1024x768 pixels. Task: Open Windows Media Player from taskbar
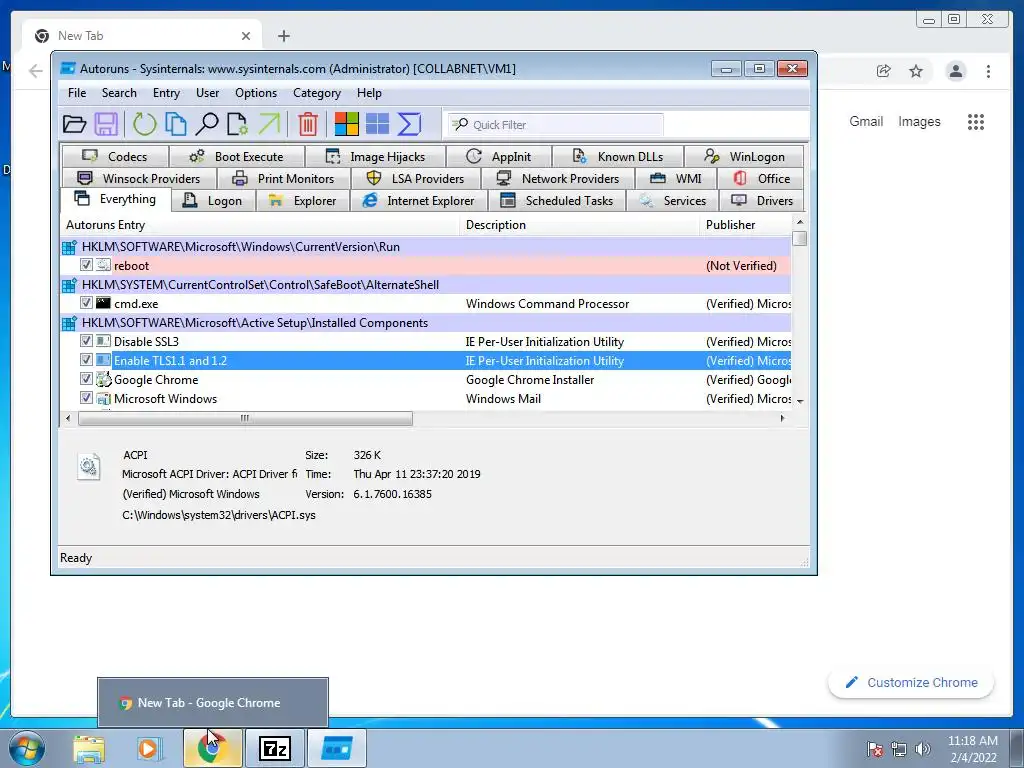click(x=148, y=748)
